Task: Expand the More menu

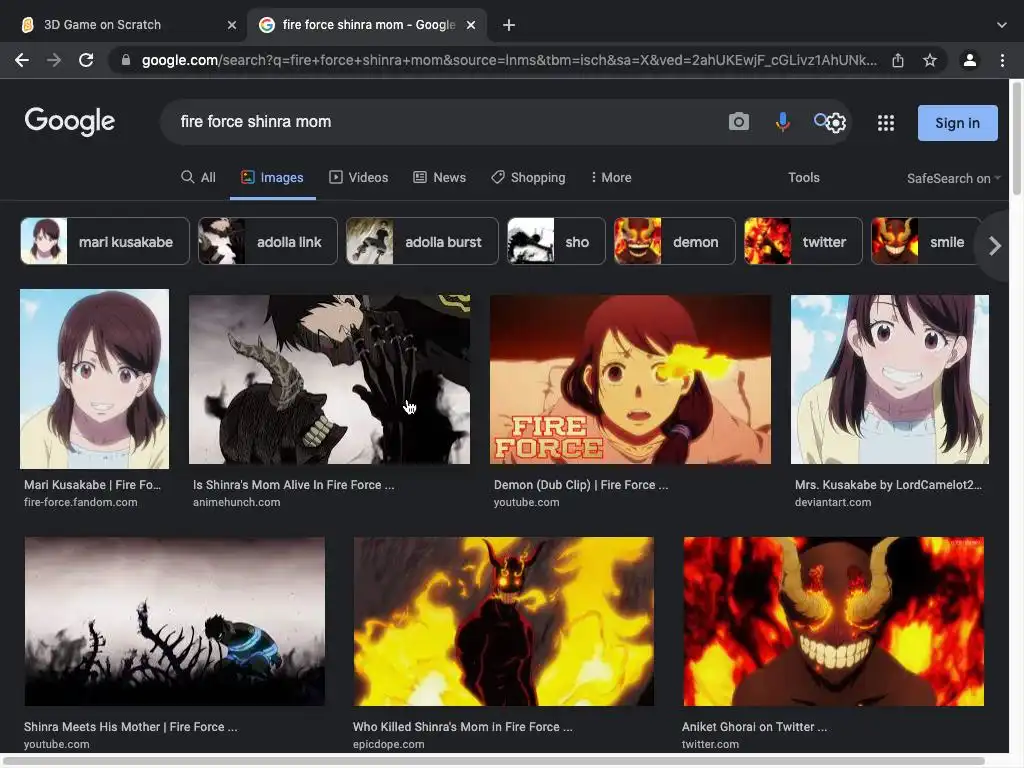Action: 611,178
